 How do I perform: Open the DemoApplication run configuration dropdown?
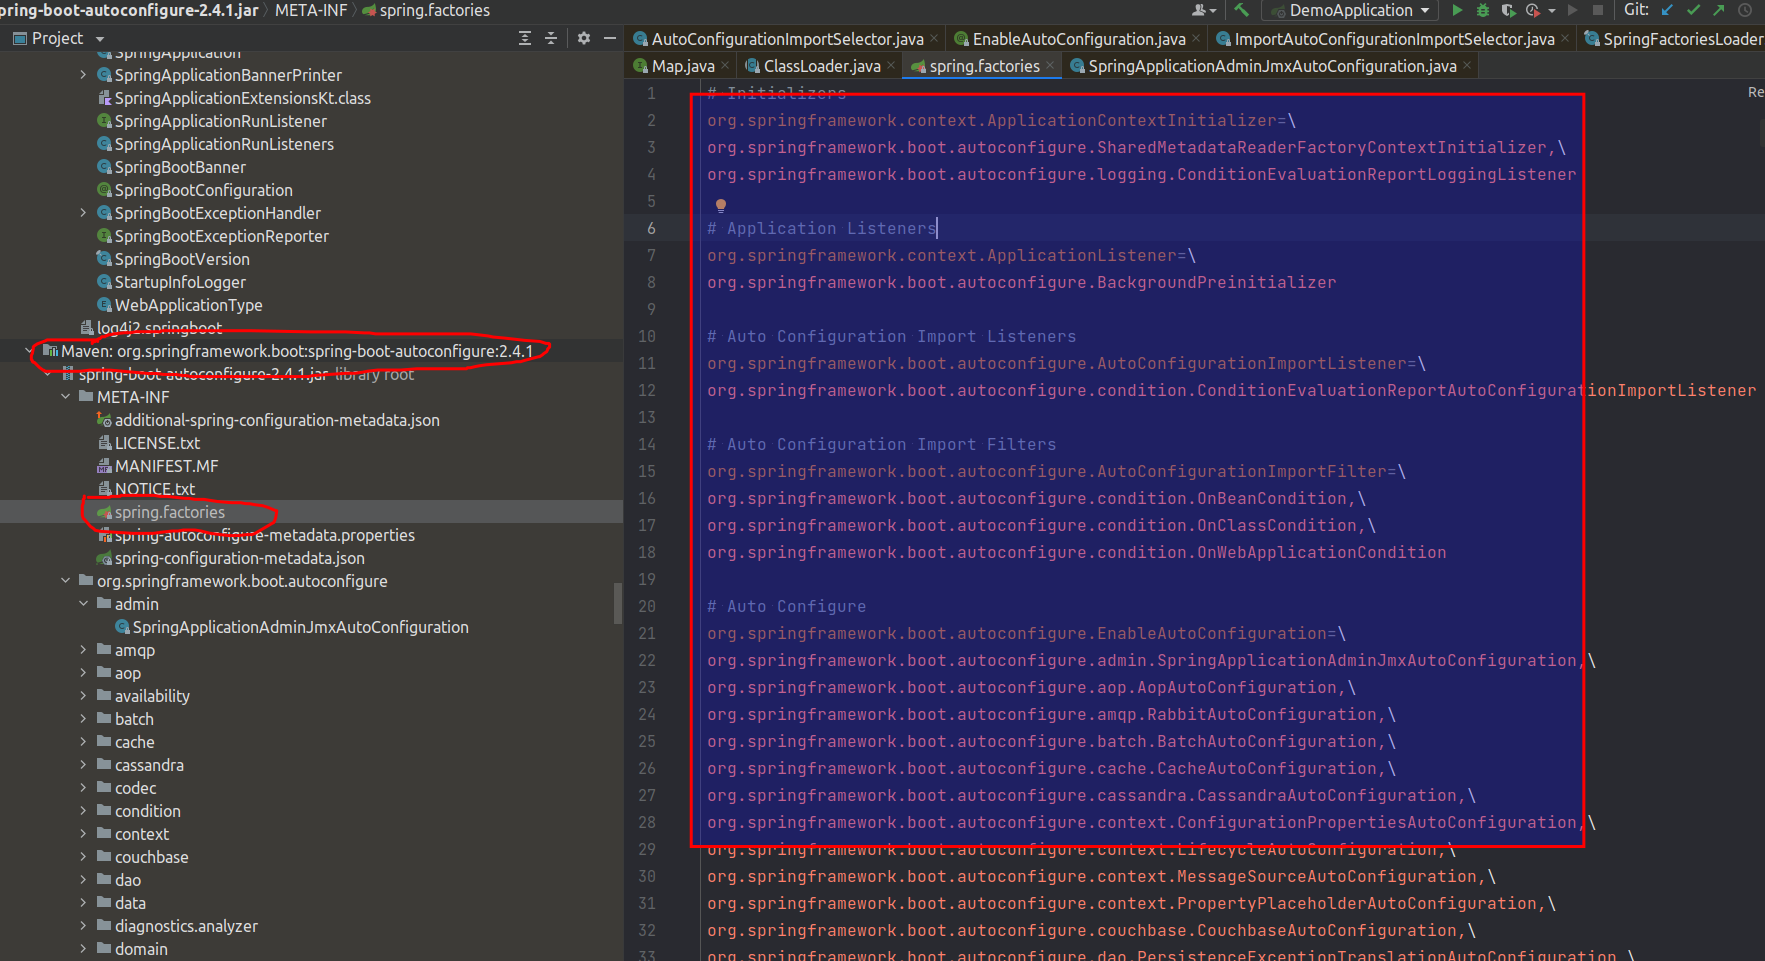point(1350,10)
